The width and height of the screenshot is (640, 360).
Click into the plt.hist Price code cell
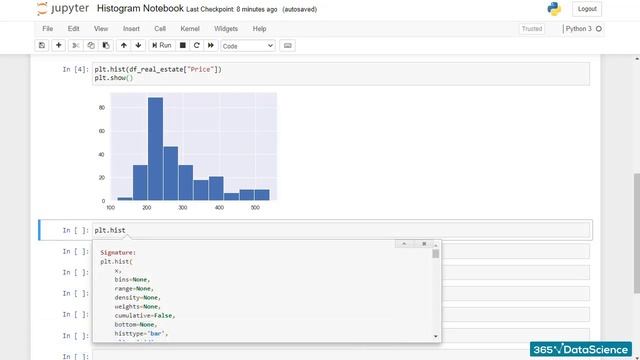(x=341, y=73)
